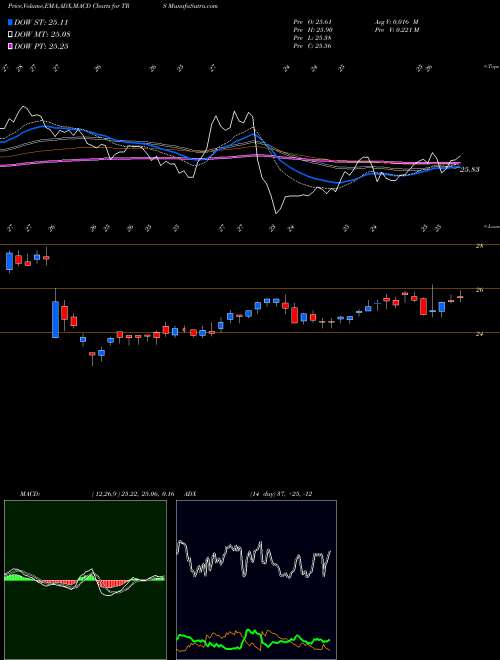500x660 pixels.
Task: Click the ADX panel heading
Action: tap(191, 494)
